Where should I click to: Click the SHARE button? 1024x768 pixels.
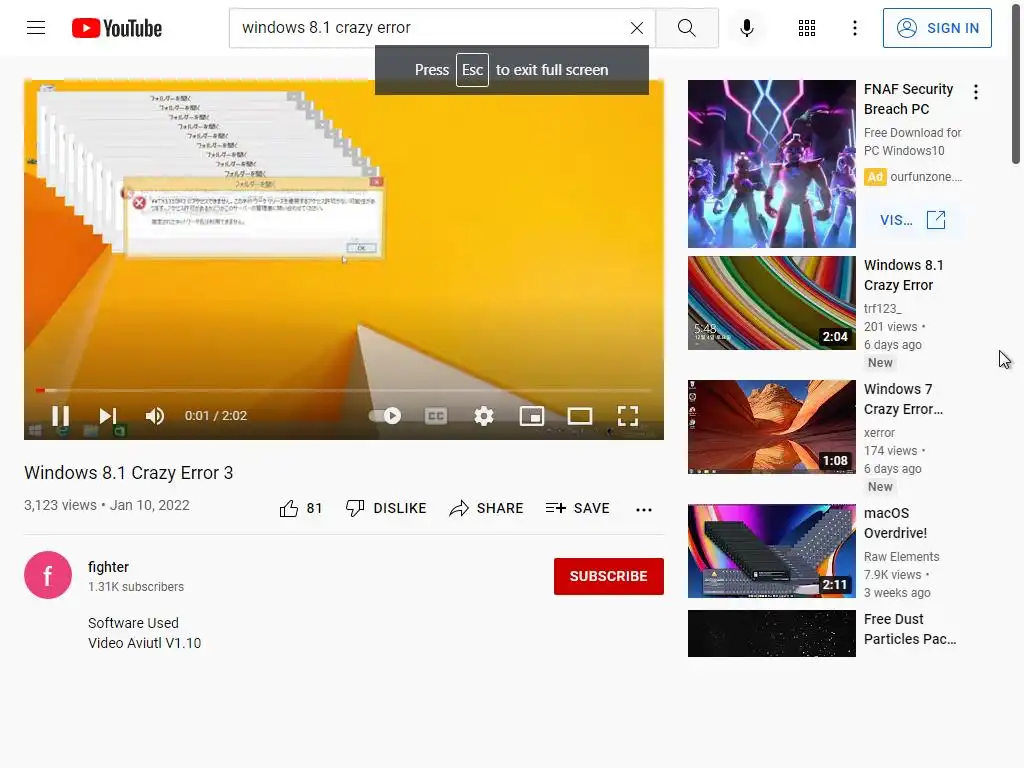point(487,508)
